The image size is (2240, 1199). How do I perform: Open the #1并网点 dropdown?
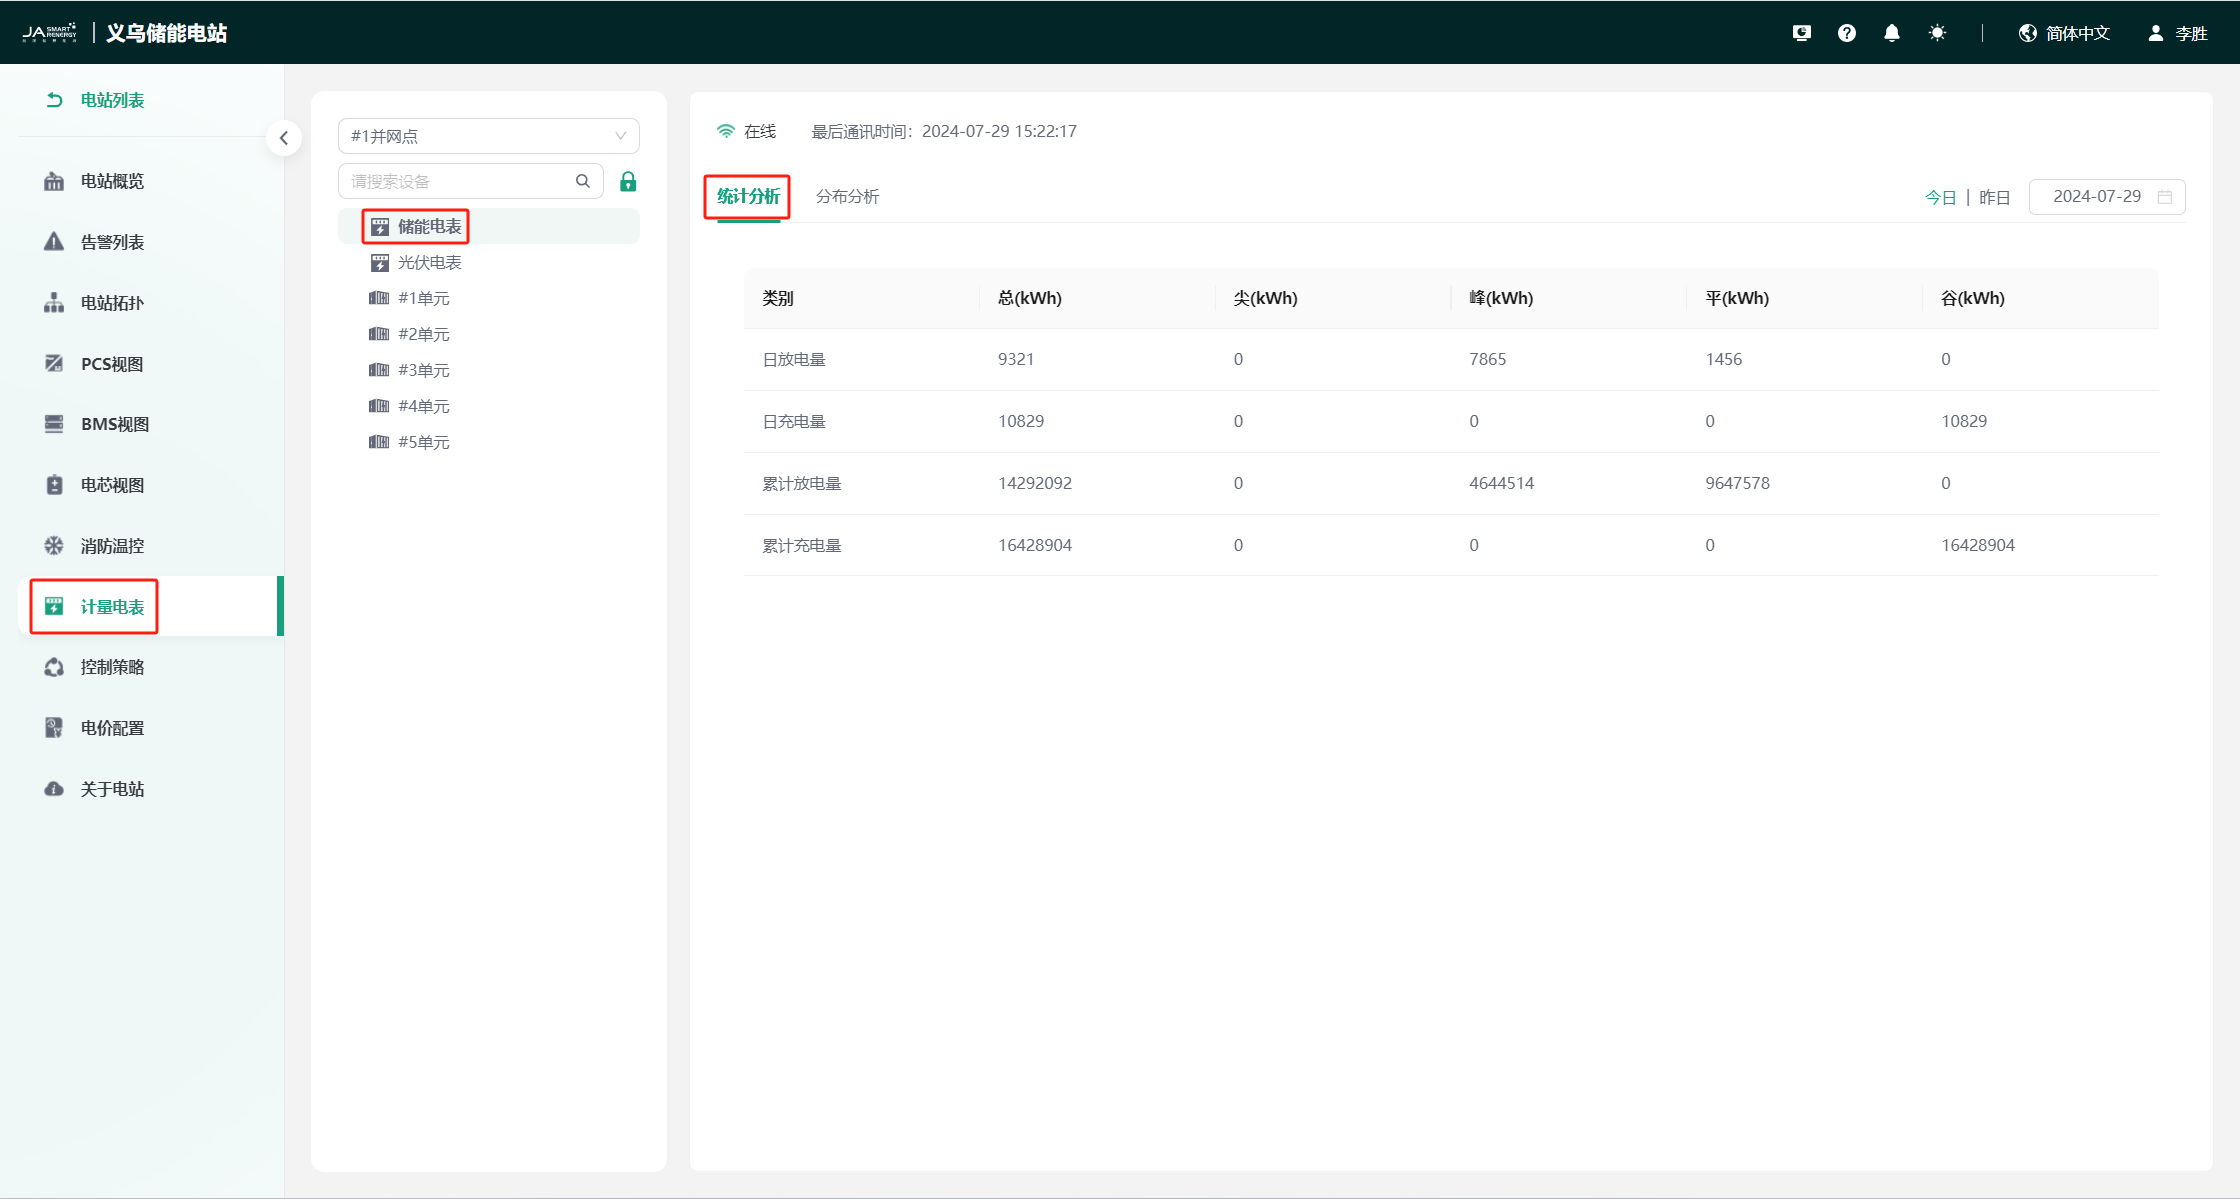click(x=488, y=136)
